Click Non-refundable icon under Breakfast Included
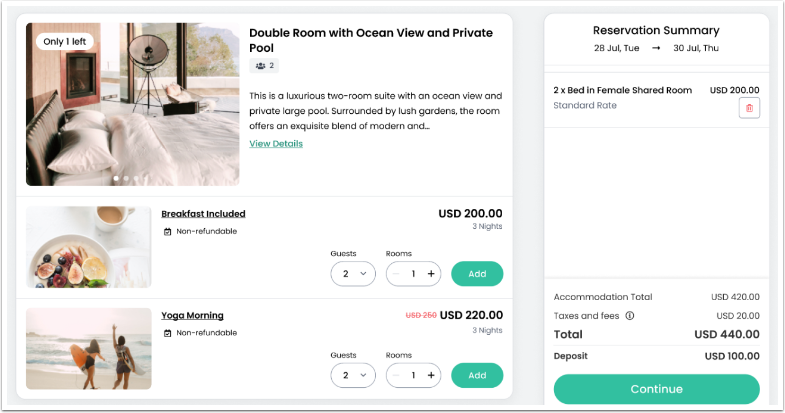The width and height of the screenshot is (785, 413). [x=168, y=232]
